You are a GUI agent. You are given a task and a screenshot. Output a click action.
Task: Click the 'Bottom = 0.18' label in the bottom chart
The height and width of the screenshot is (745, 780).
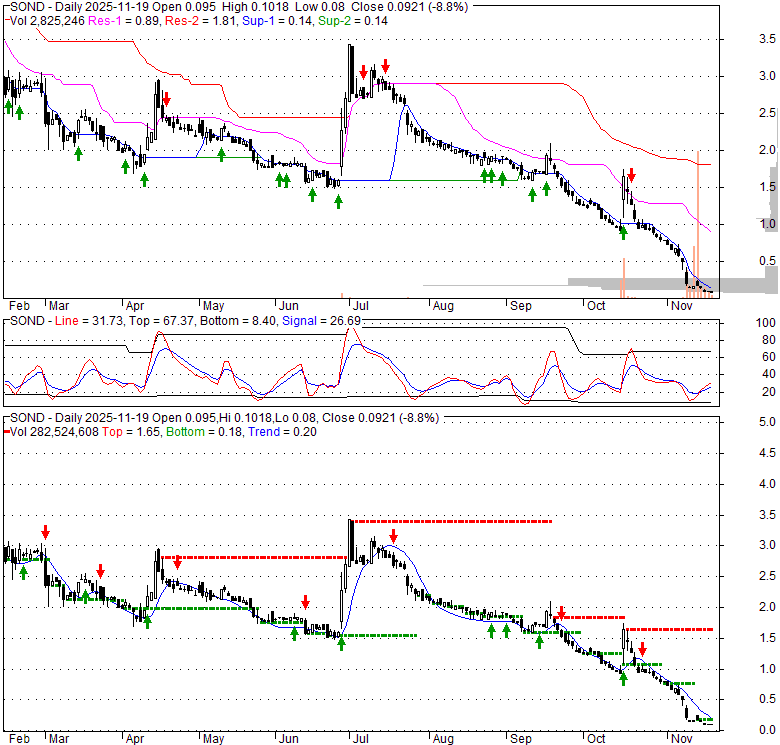pyautogui.click(x=204, y=432)
